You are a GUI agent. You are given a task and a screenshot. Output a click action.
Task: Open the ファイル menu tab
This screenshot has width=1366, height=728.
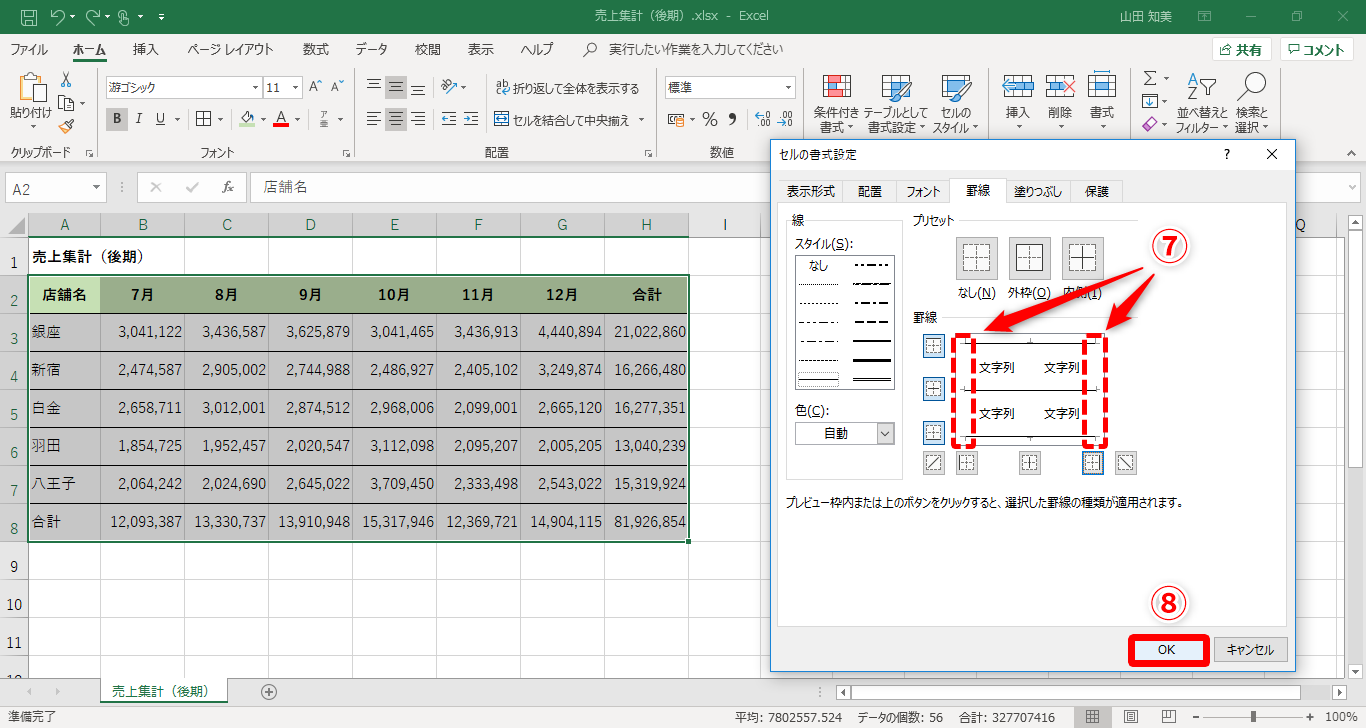tap(29, 49)
